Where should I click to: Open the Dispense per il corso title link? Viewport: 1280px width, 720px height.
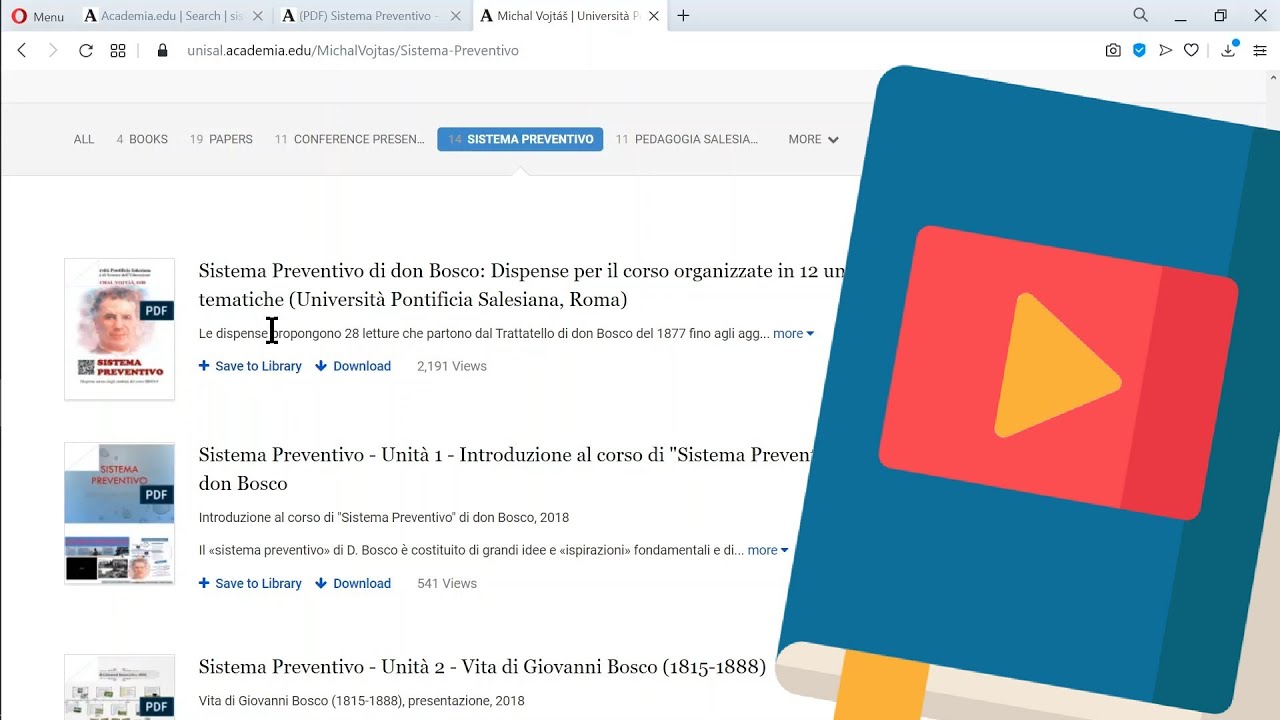click(x=522, y=285)
